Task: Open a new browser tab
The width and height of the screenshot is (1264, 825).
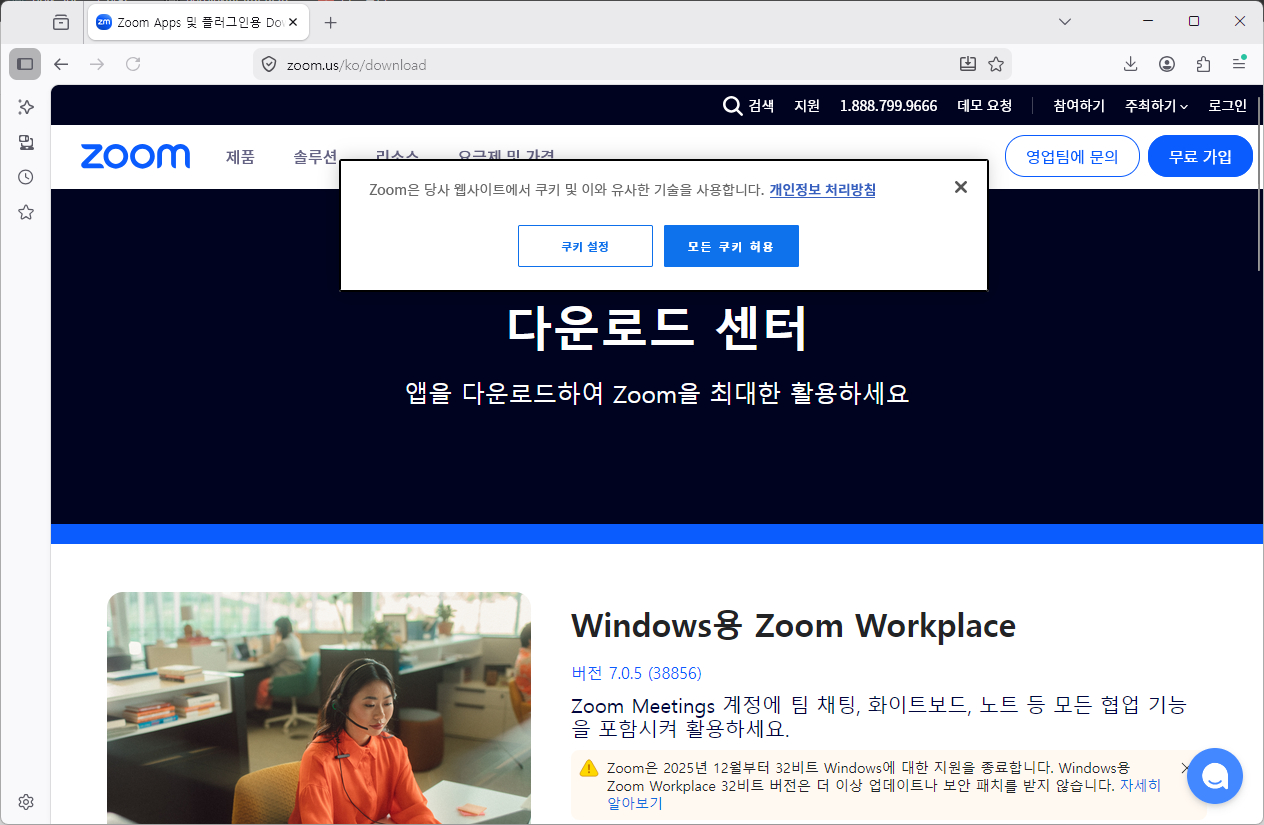Action: [x=331, y=22]
